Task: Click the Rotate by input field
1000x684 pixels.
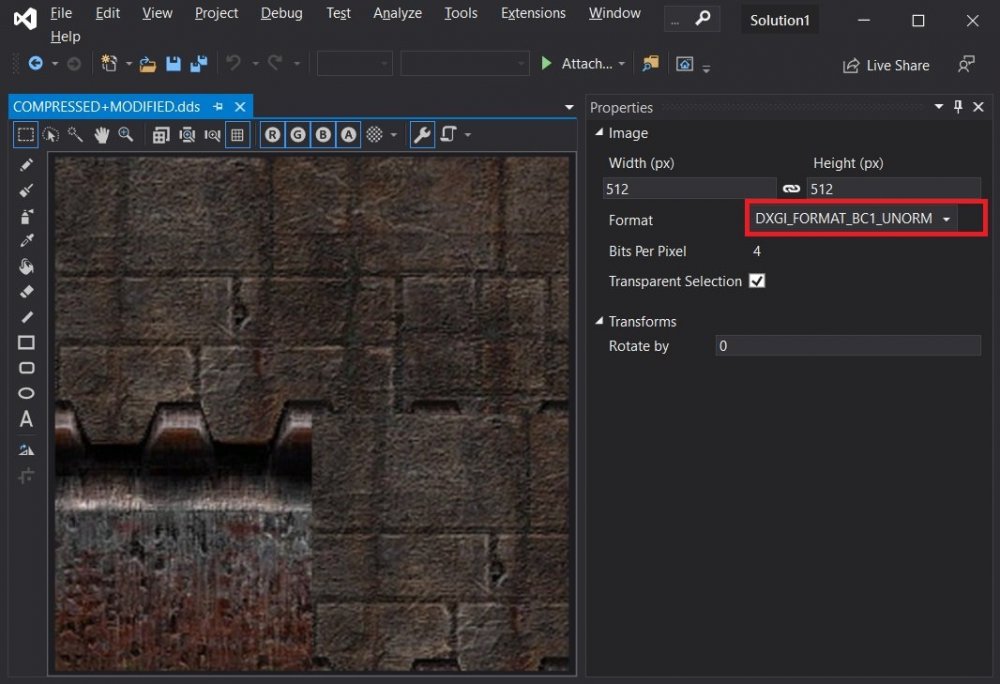Action: click(848, 346)
